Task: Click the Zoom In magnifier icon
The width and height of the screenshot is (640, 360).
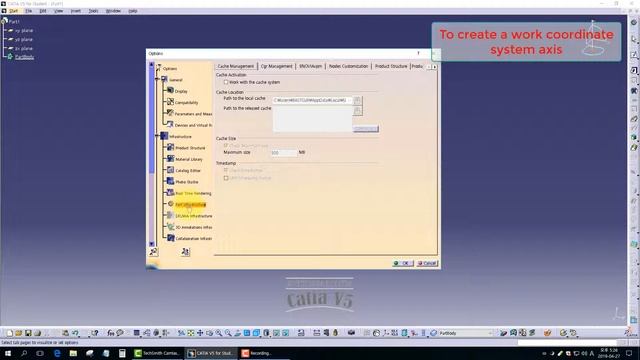Action: (x=219, y=333)
